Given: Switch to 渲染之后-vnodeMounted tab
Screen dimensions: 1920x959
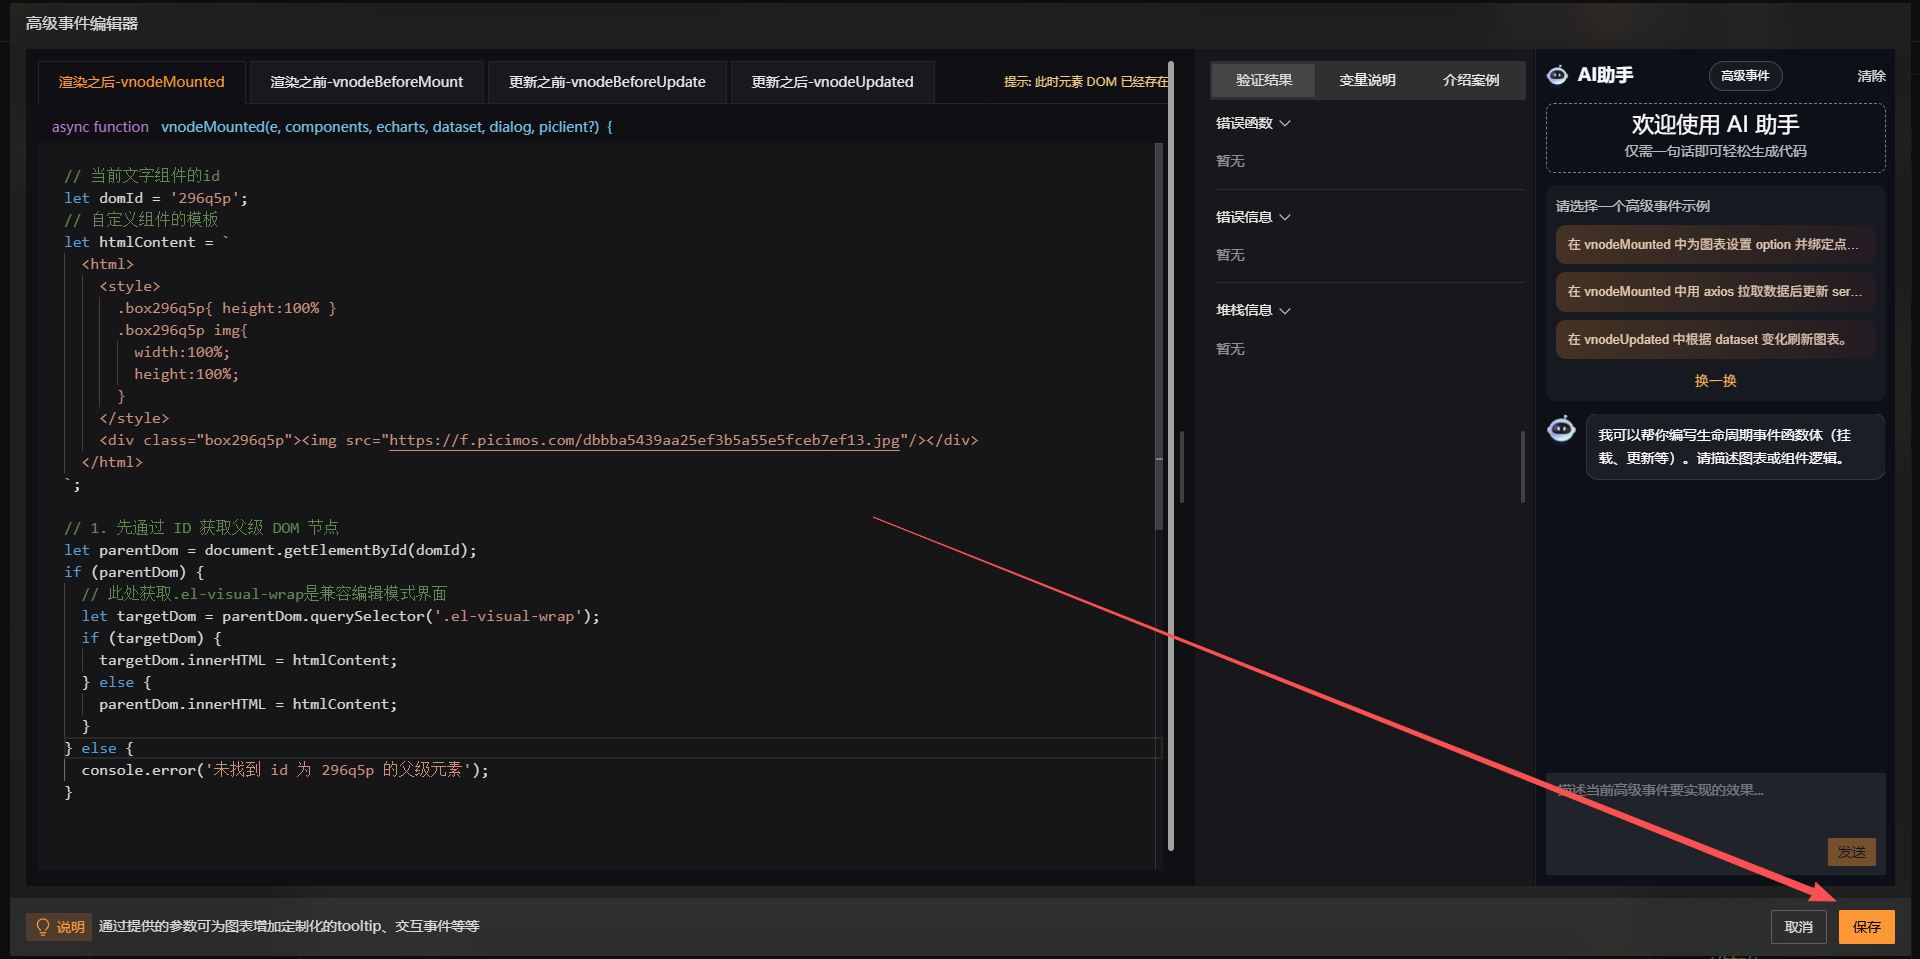Looking at the screenshot, I should pos(141,82).
